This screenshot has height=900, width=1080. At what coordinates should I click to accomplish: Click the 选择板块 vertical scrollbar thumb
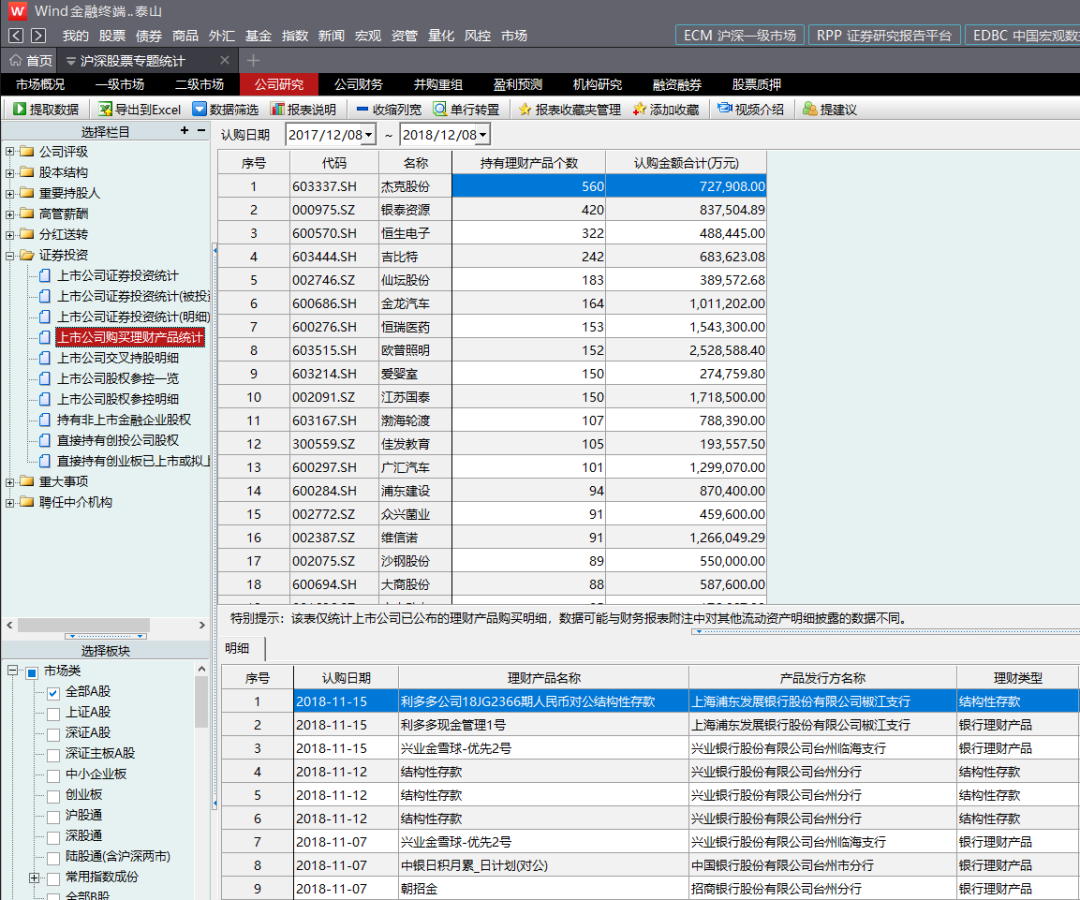coord(201,701)
